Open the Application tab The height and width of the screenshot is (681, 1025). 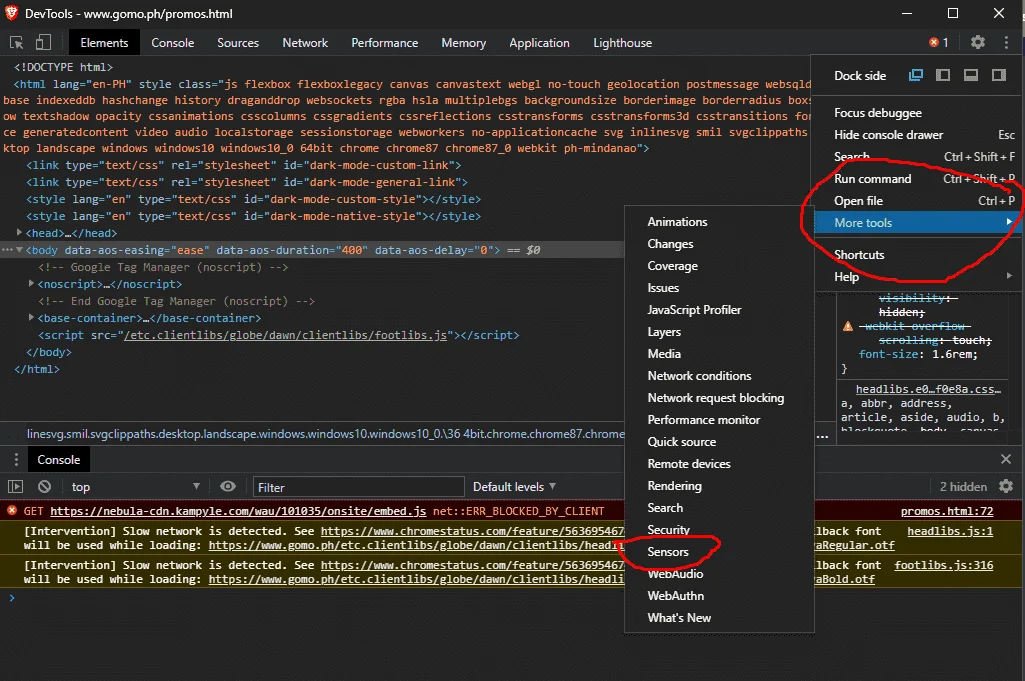(x=539, y=43)
